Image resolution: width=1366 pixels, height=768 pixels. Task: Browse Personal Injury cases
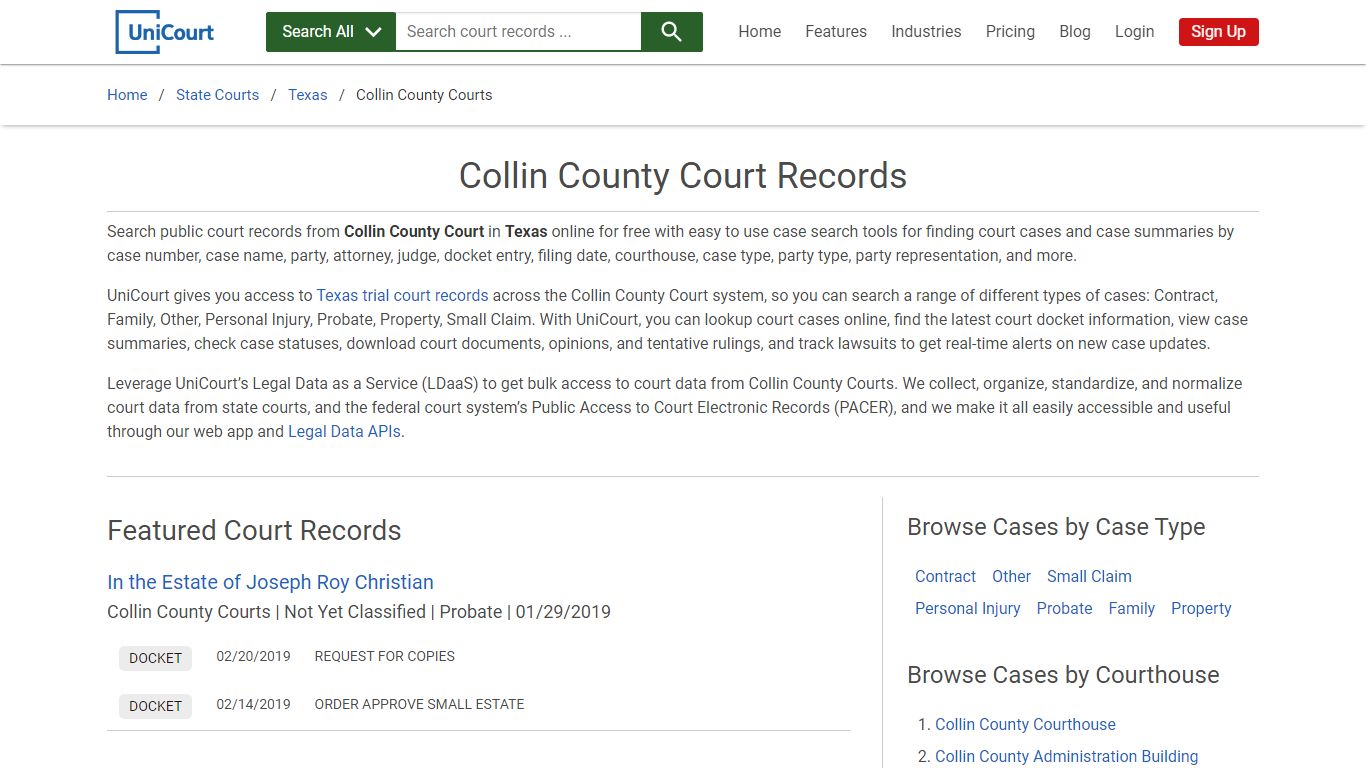coord(968,609)
